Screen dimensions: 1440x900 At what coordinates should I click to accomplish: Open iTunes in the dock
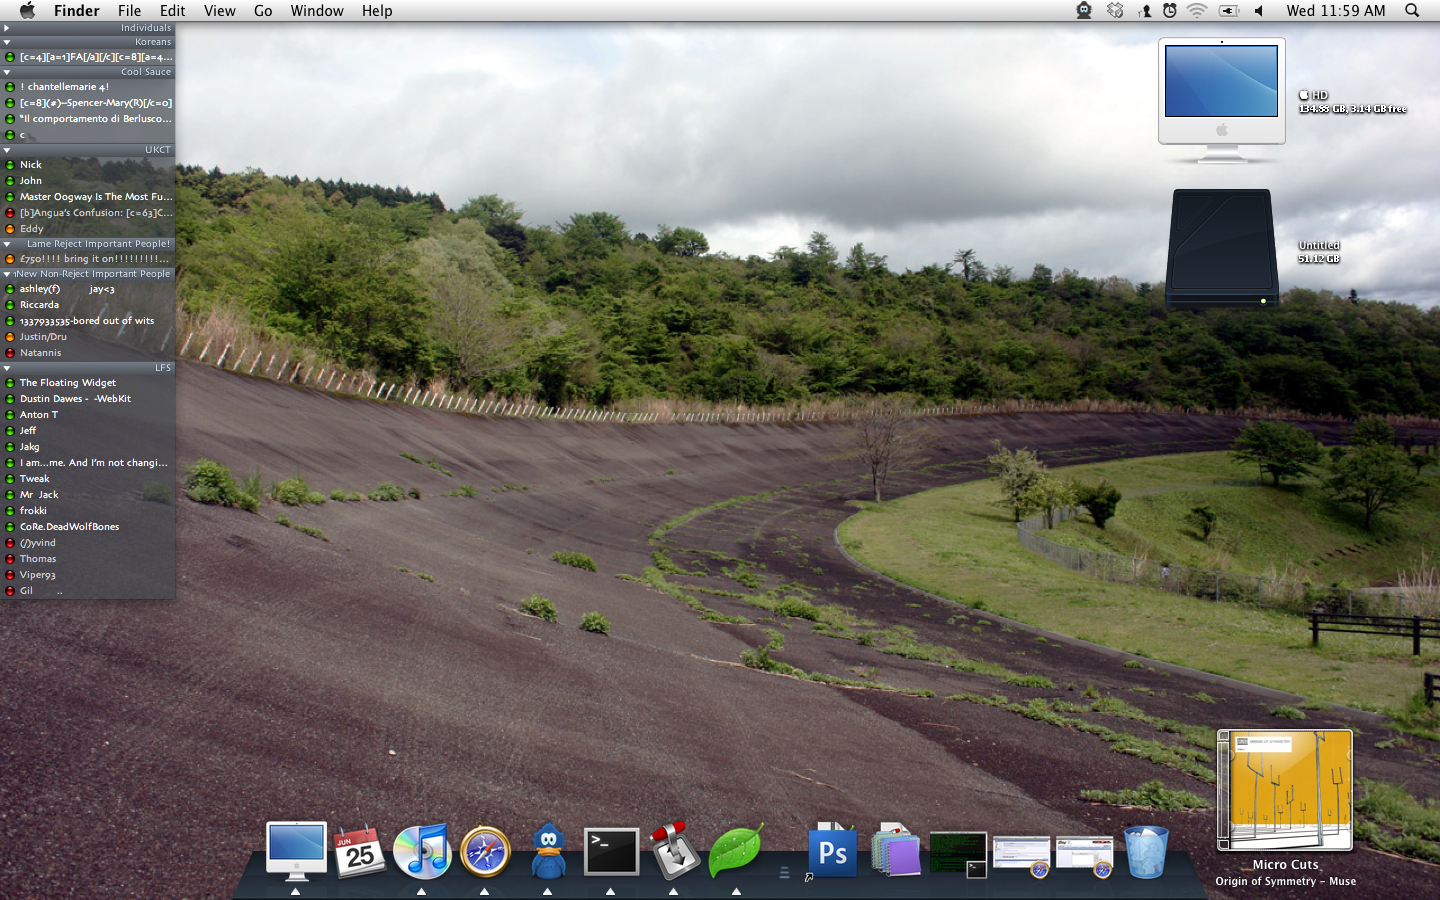422,851
